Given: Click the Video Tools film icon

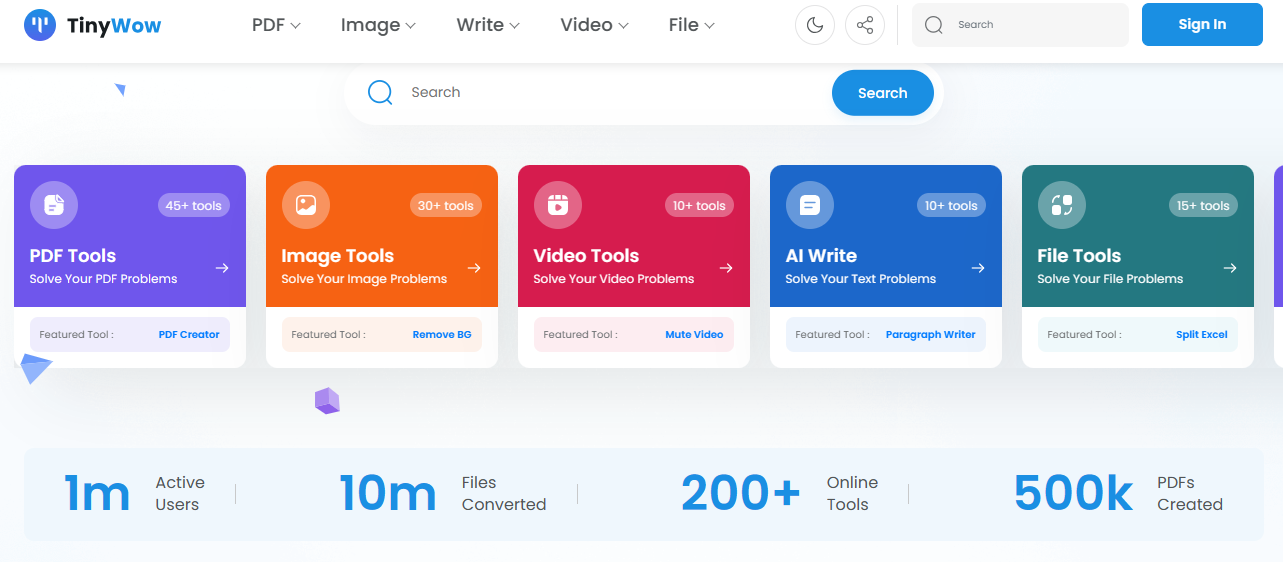Looking at the screenshot, I should coord(558,205).
